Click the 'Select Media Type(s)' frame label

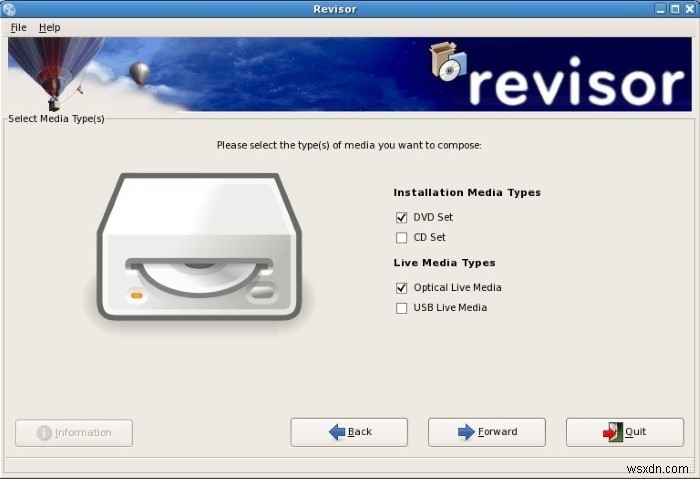coord(56,119)
